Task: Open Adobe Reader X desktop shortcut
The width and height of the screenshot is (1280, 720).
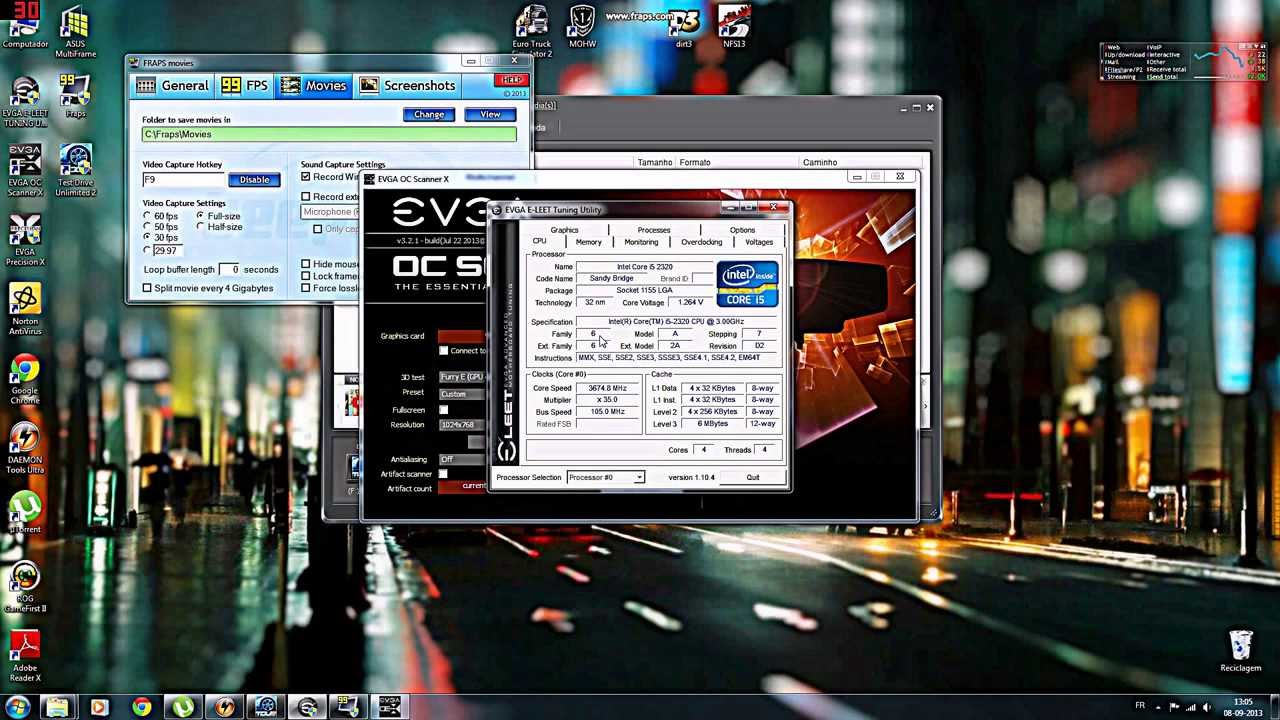Action: pos(26,657)
